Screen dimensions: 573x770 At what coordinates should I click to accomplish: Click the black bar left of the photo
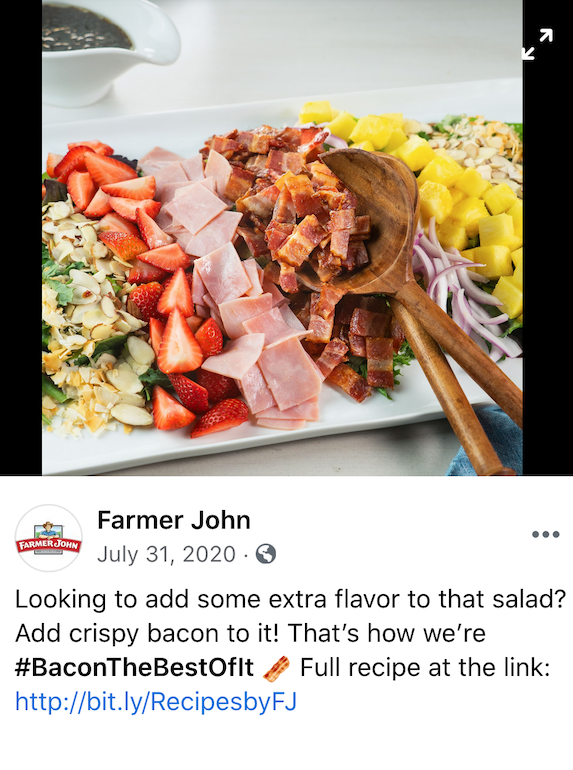(x=21, y=238)
